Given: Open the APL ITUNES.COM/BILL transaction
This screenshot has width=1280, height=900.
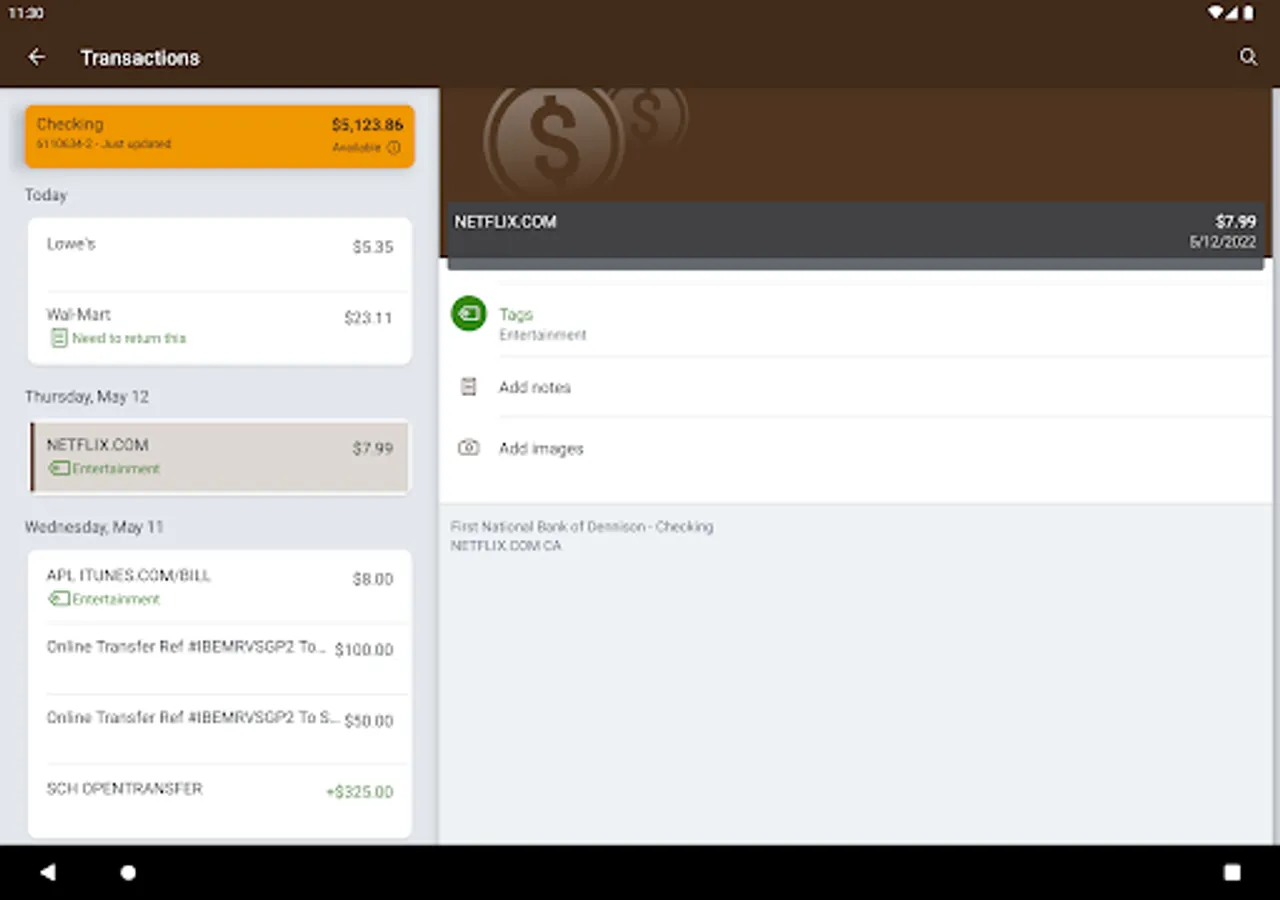Looking at the screenshot, I should 220,587.
